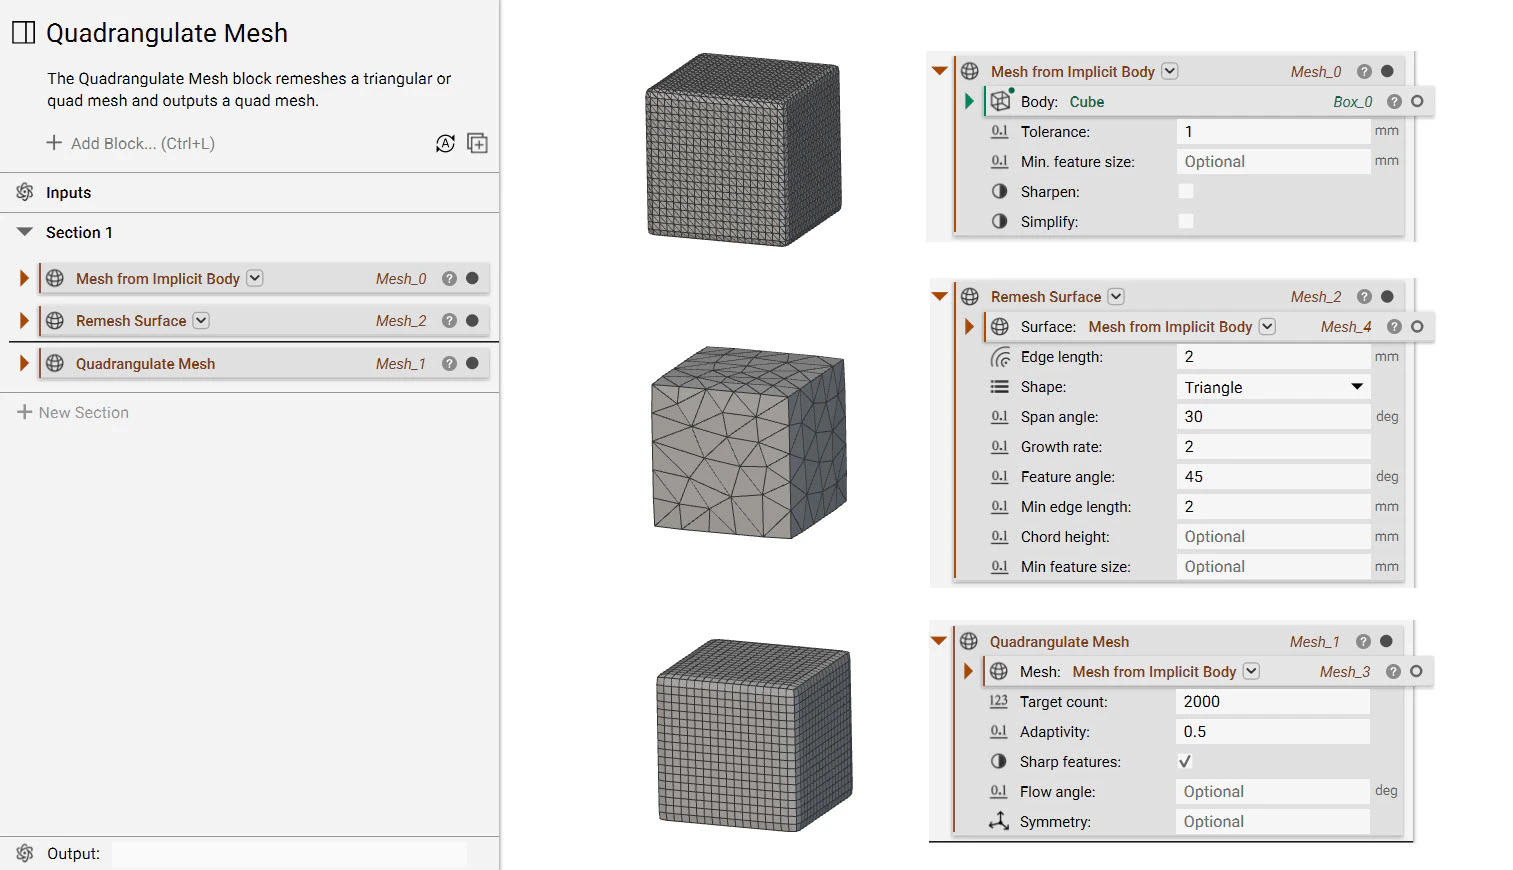Uncheck the Sharp features checkbox

pos(1185,761)
